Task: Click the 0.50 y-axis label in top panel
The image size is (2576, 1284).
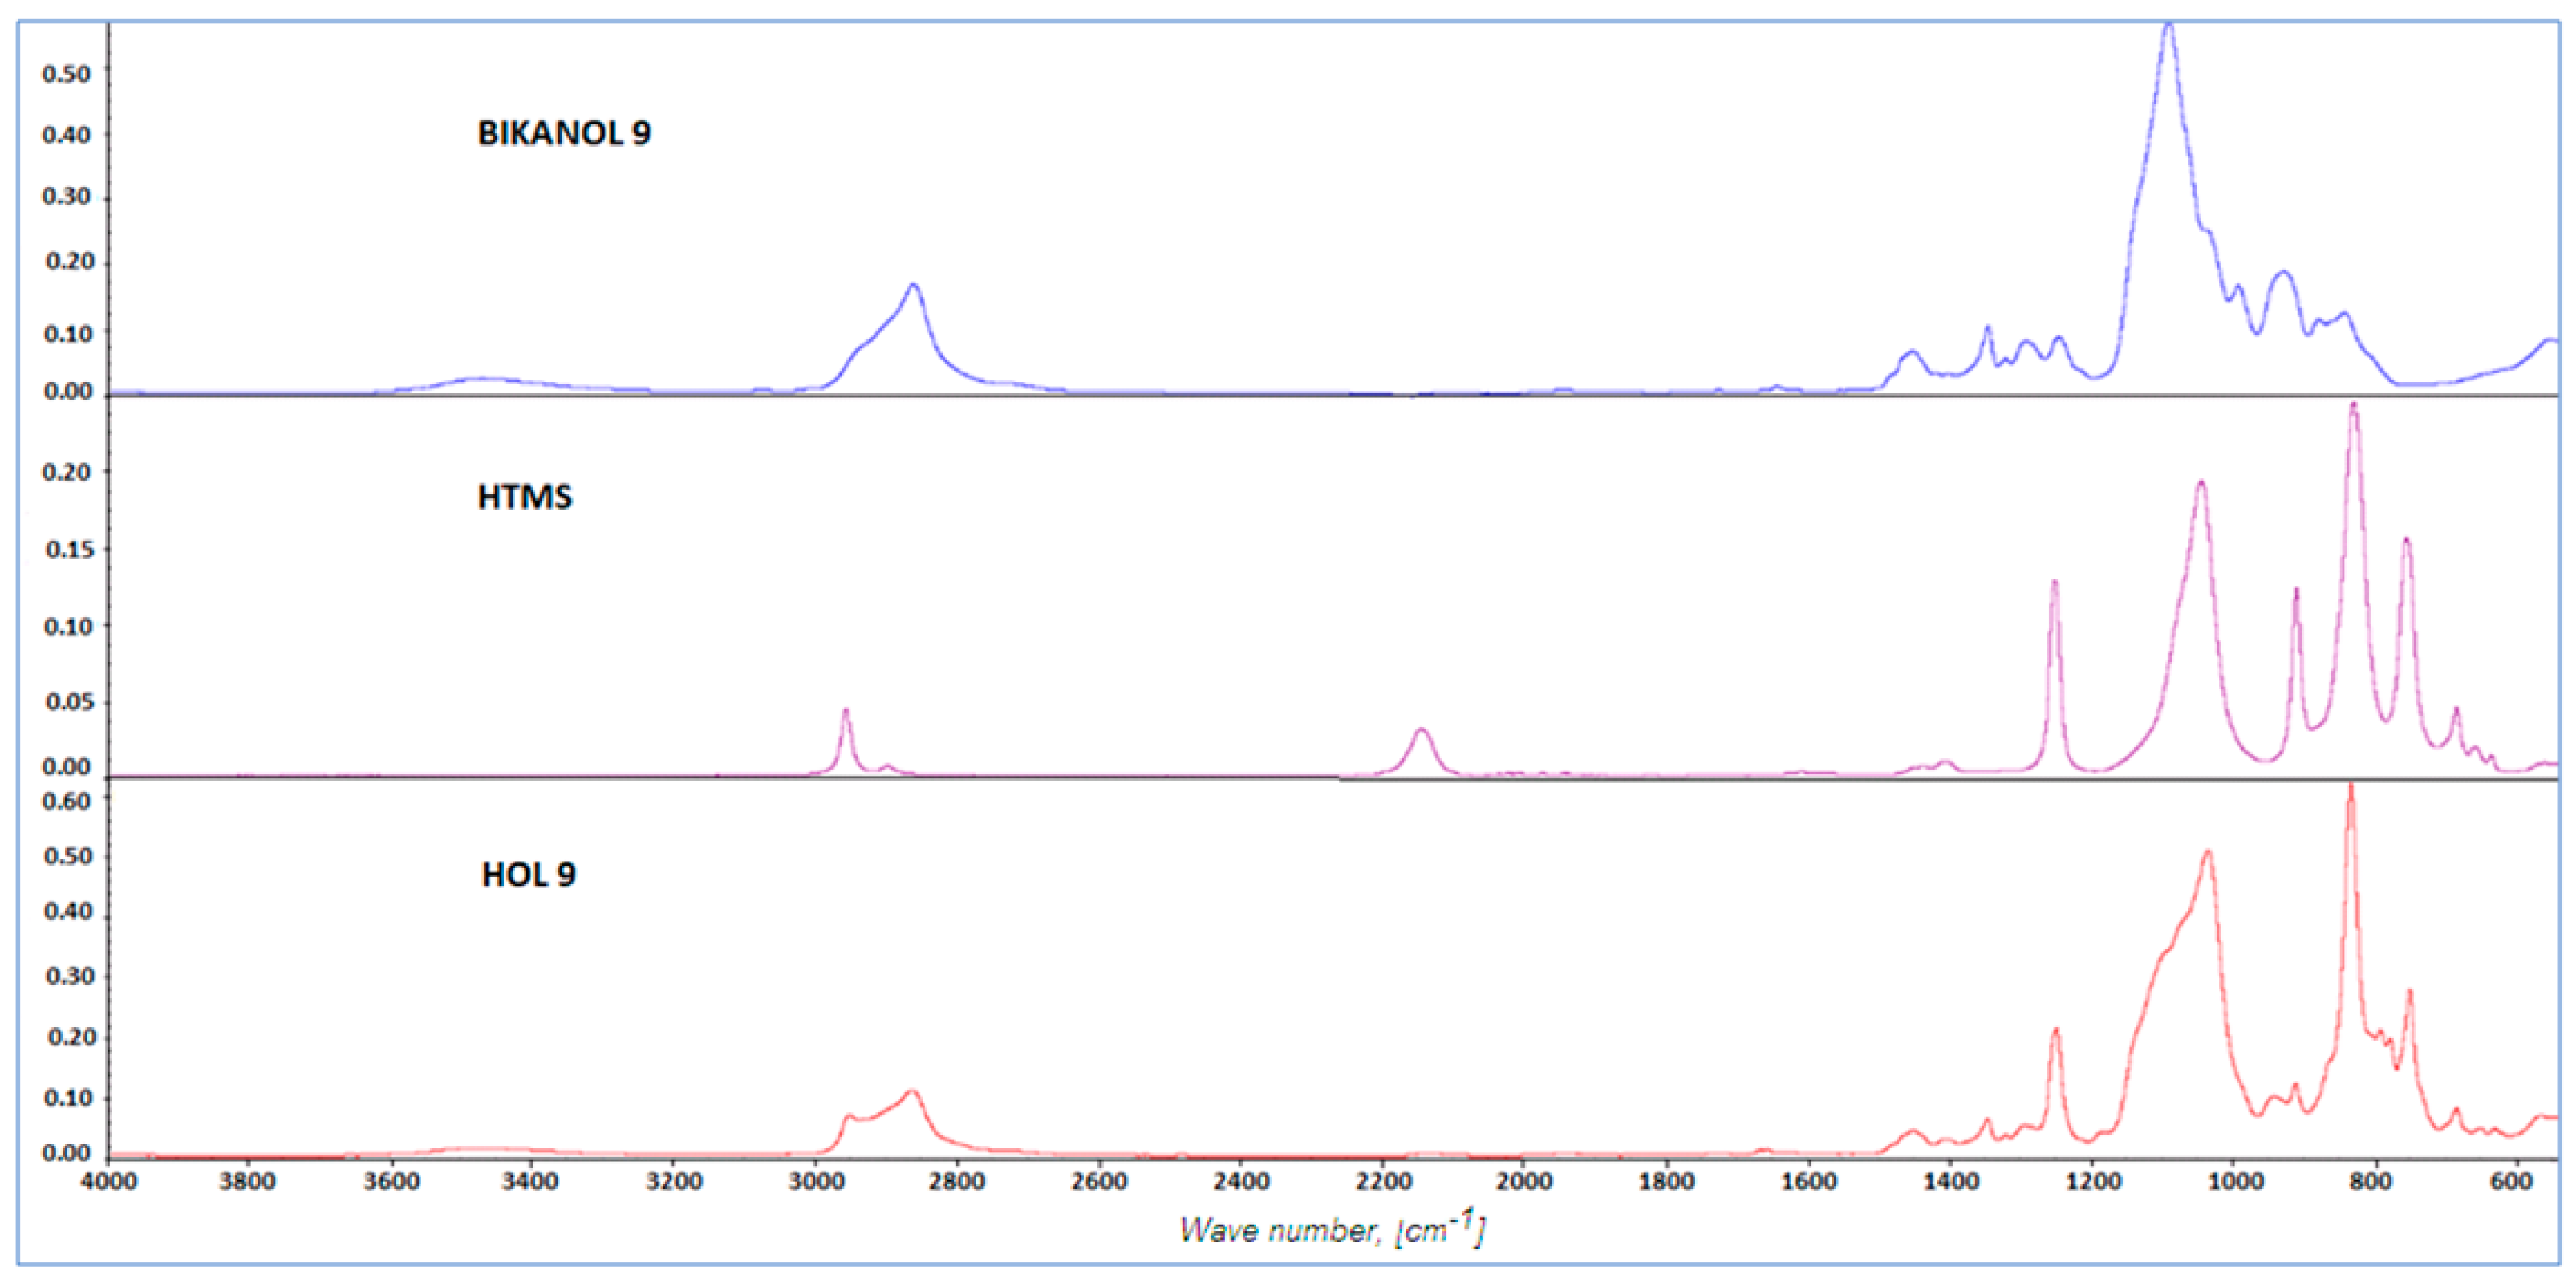Action: pos(66,73)
